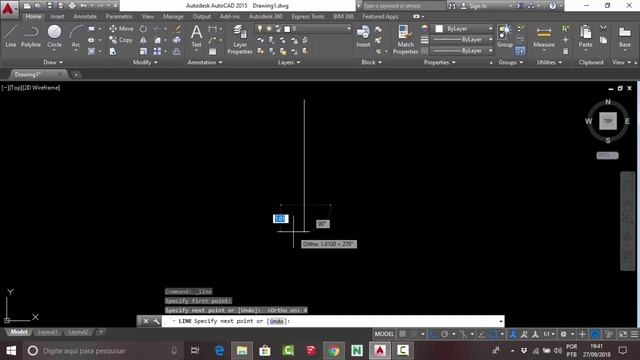Toggle annotation visibility icon in status bar
Image resolution: width=640 pixels, height=360 pixels.
click(513, 334)
